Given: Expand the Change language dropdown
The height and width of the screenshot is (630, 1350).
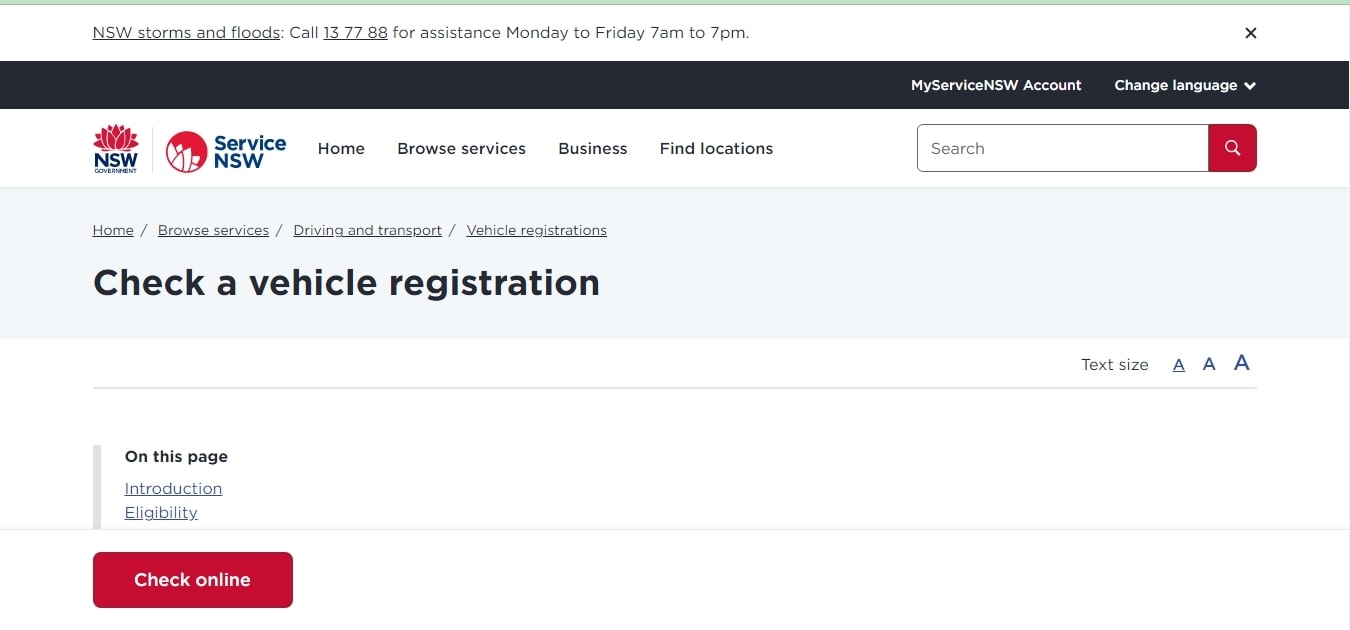Looking at the screenshot, I should pyautogui.click(x=1184, y=85).
